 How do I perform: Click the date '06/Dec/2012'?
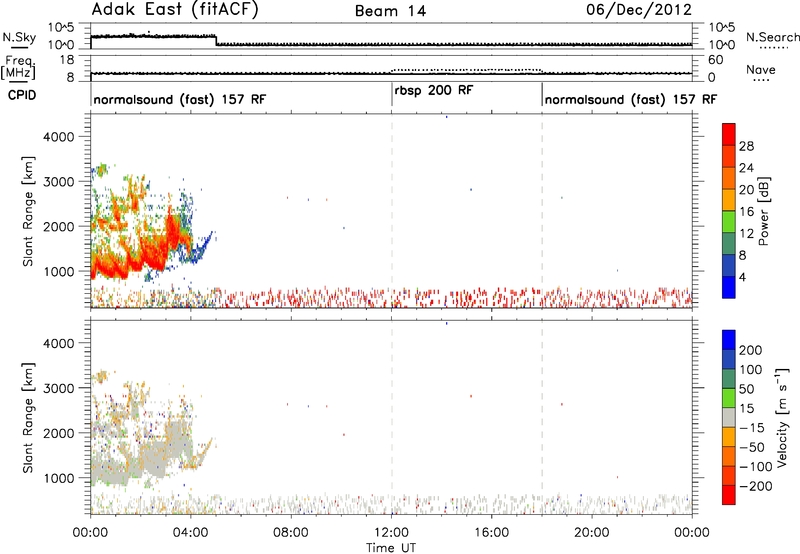[639, 10]
